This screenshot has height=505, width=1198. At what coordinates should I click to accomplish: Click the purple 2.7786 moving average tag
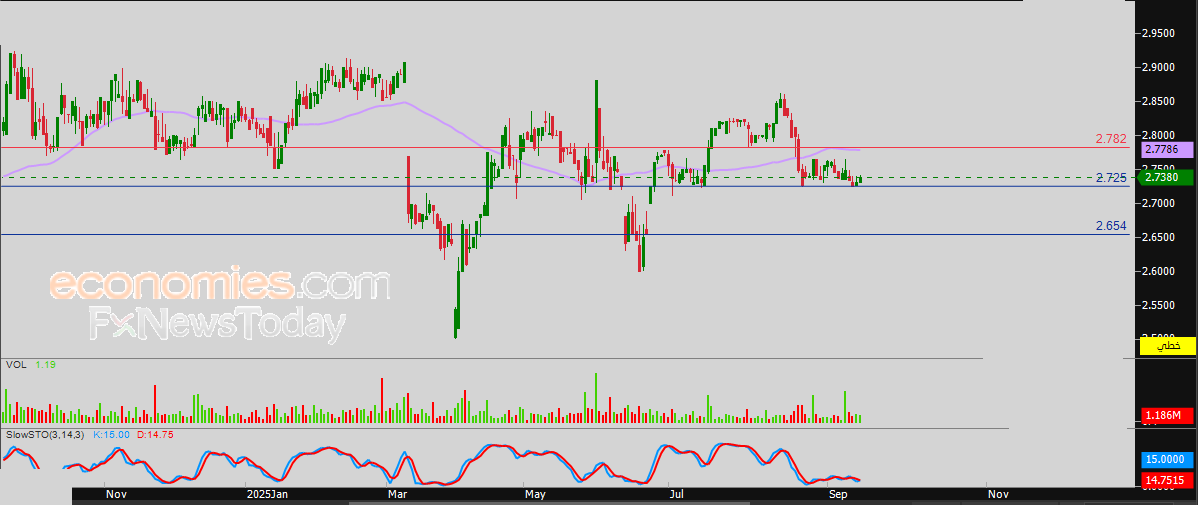(x=1166, y=150)
